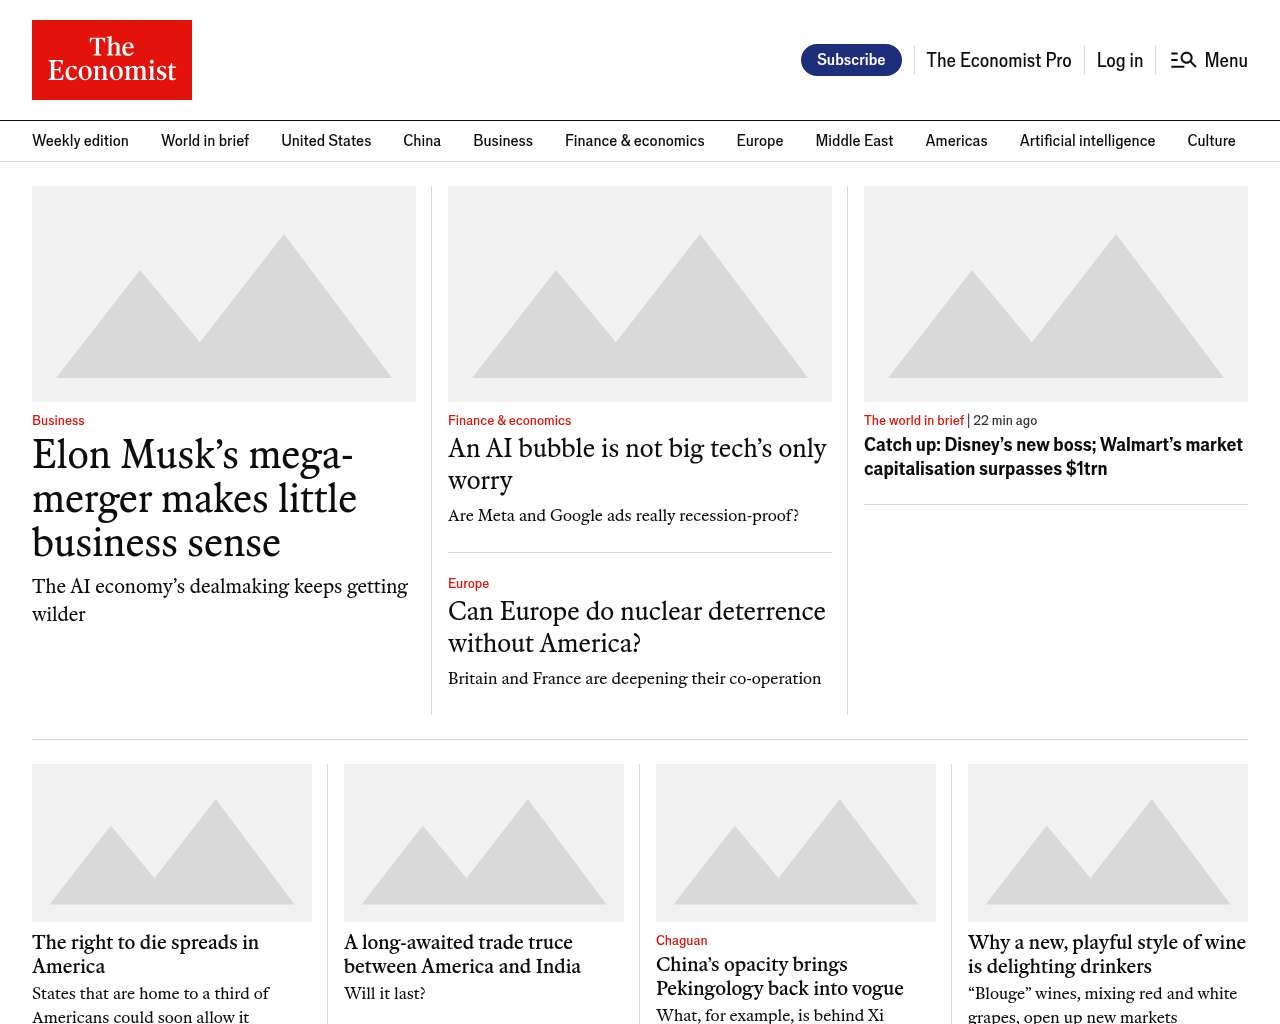Open The right to die spreads headline
This screenshot has width=1280, height=1024.
[145, 954]
